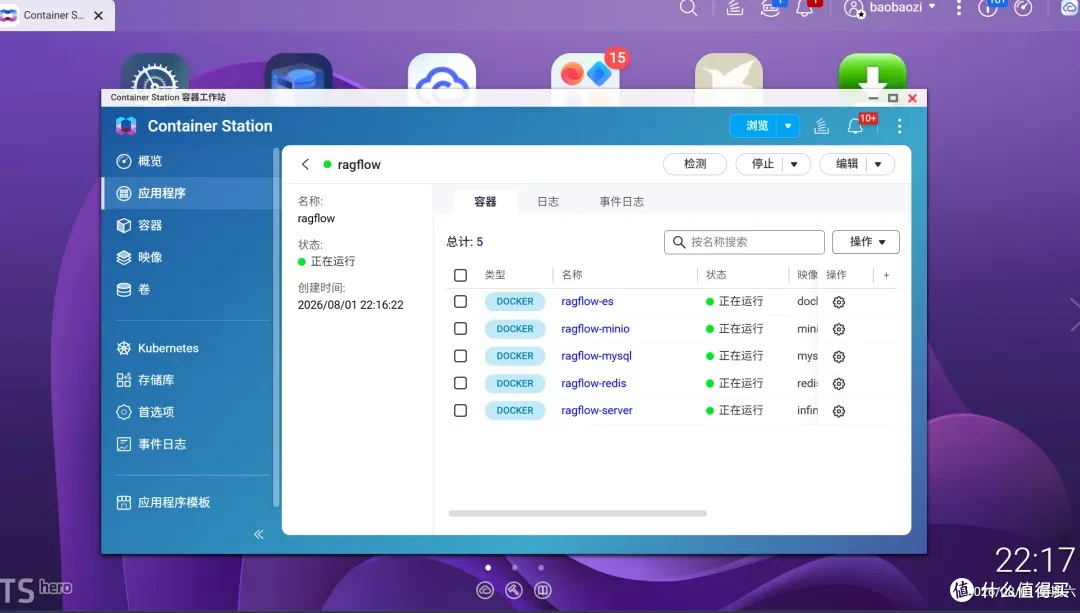Open 存储库 in the sidebar
Screen dimensions: 1080x613
[x=187, y=380]
